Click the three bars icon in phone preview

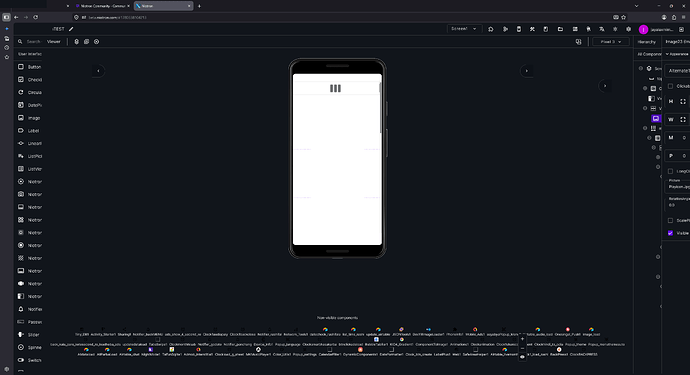point(335,88)
